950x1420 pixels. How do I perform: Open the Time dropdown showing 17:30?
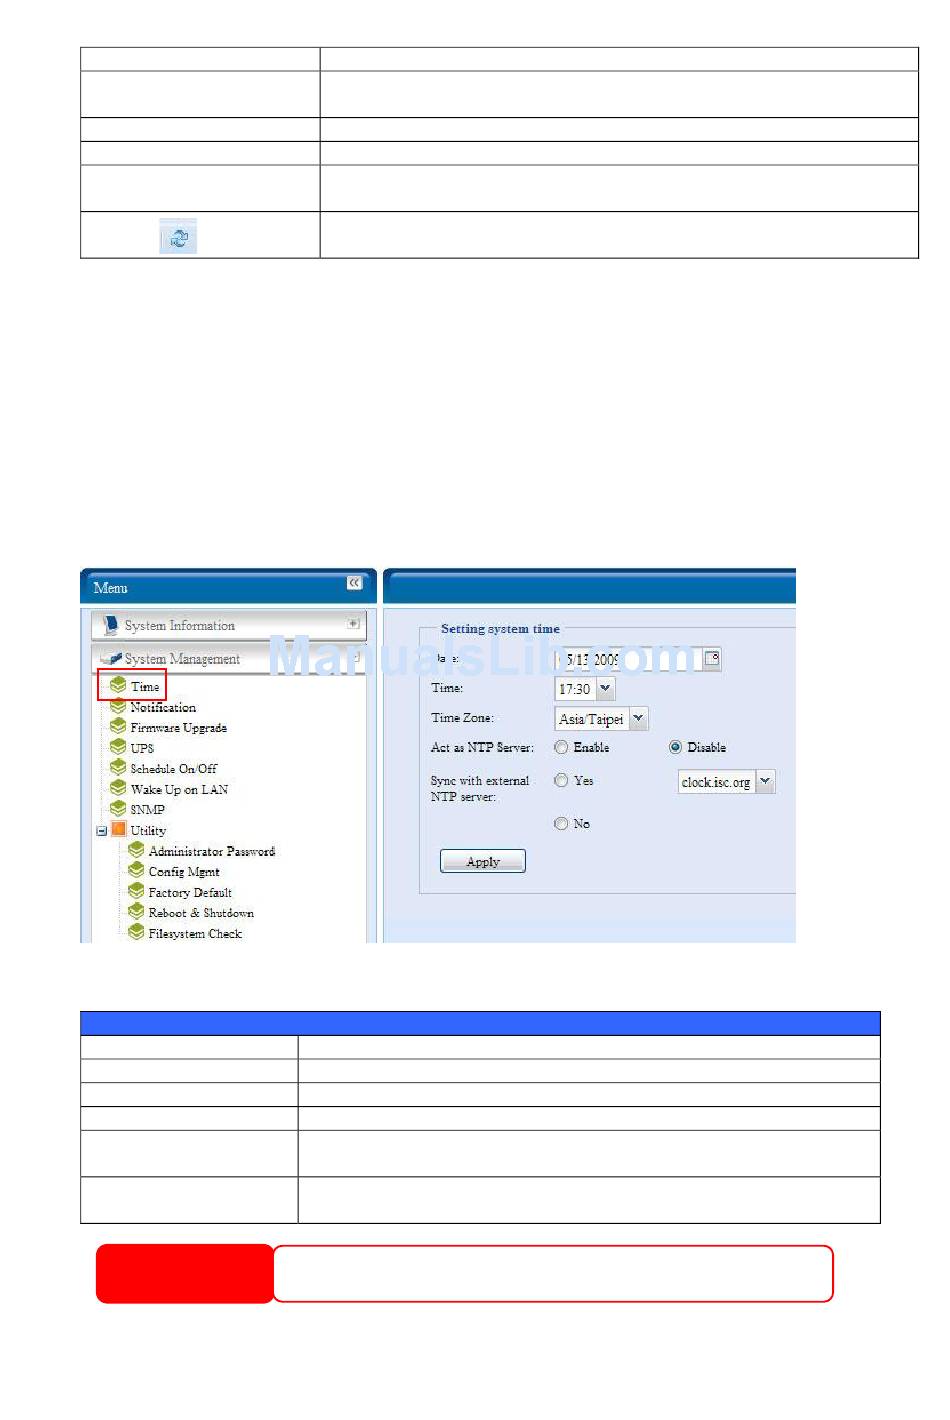(x=605, y=688)
